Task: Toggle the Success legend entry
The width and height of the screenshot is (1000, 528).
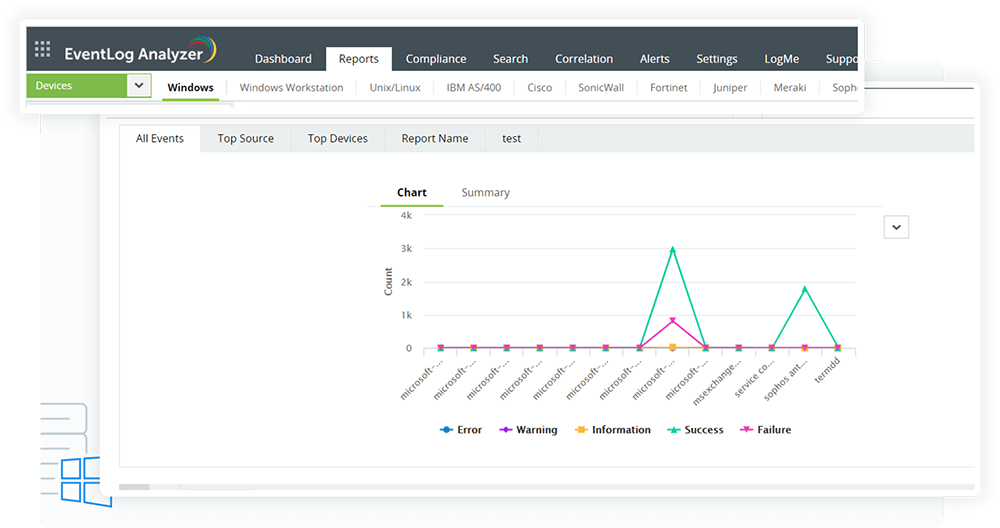Action: (x=699, y=430)
